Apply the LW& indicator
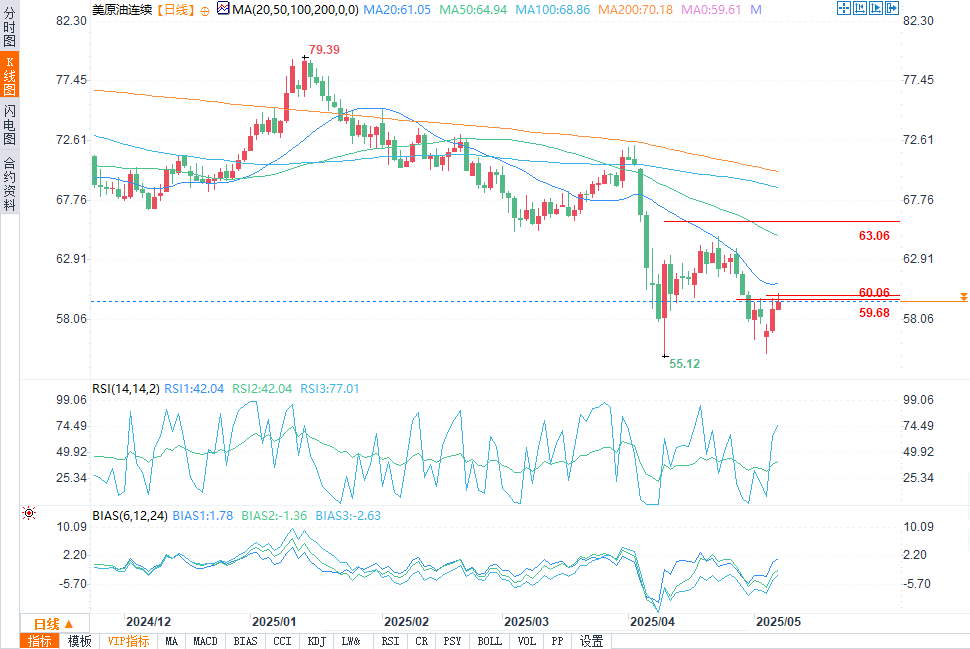The height and width of the screenshot is (649, 970). coord(351,641)
